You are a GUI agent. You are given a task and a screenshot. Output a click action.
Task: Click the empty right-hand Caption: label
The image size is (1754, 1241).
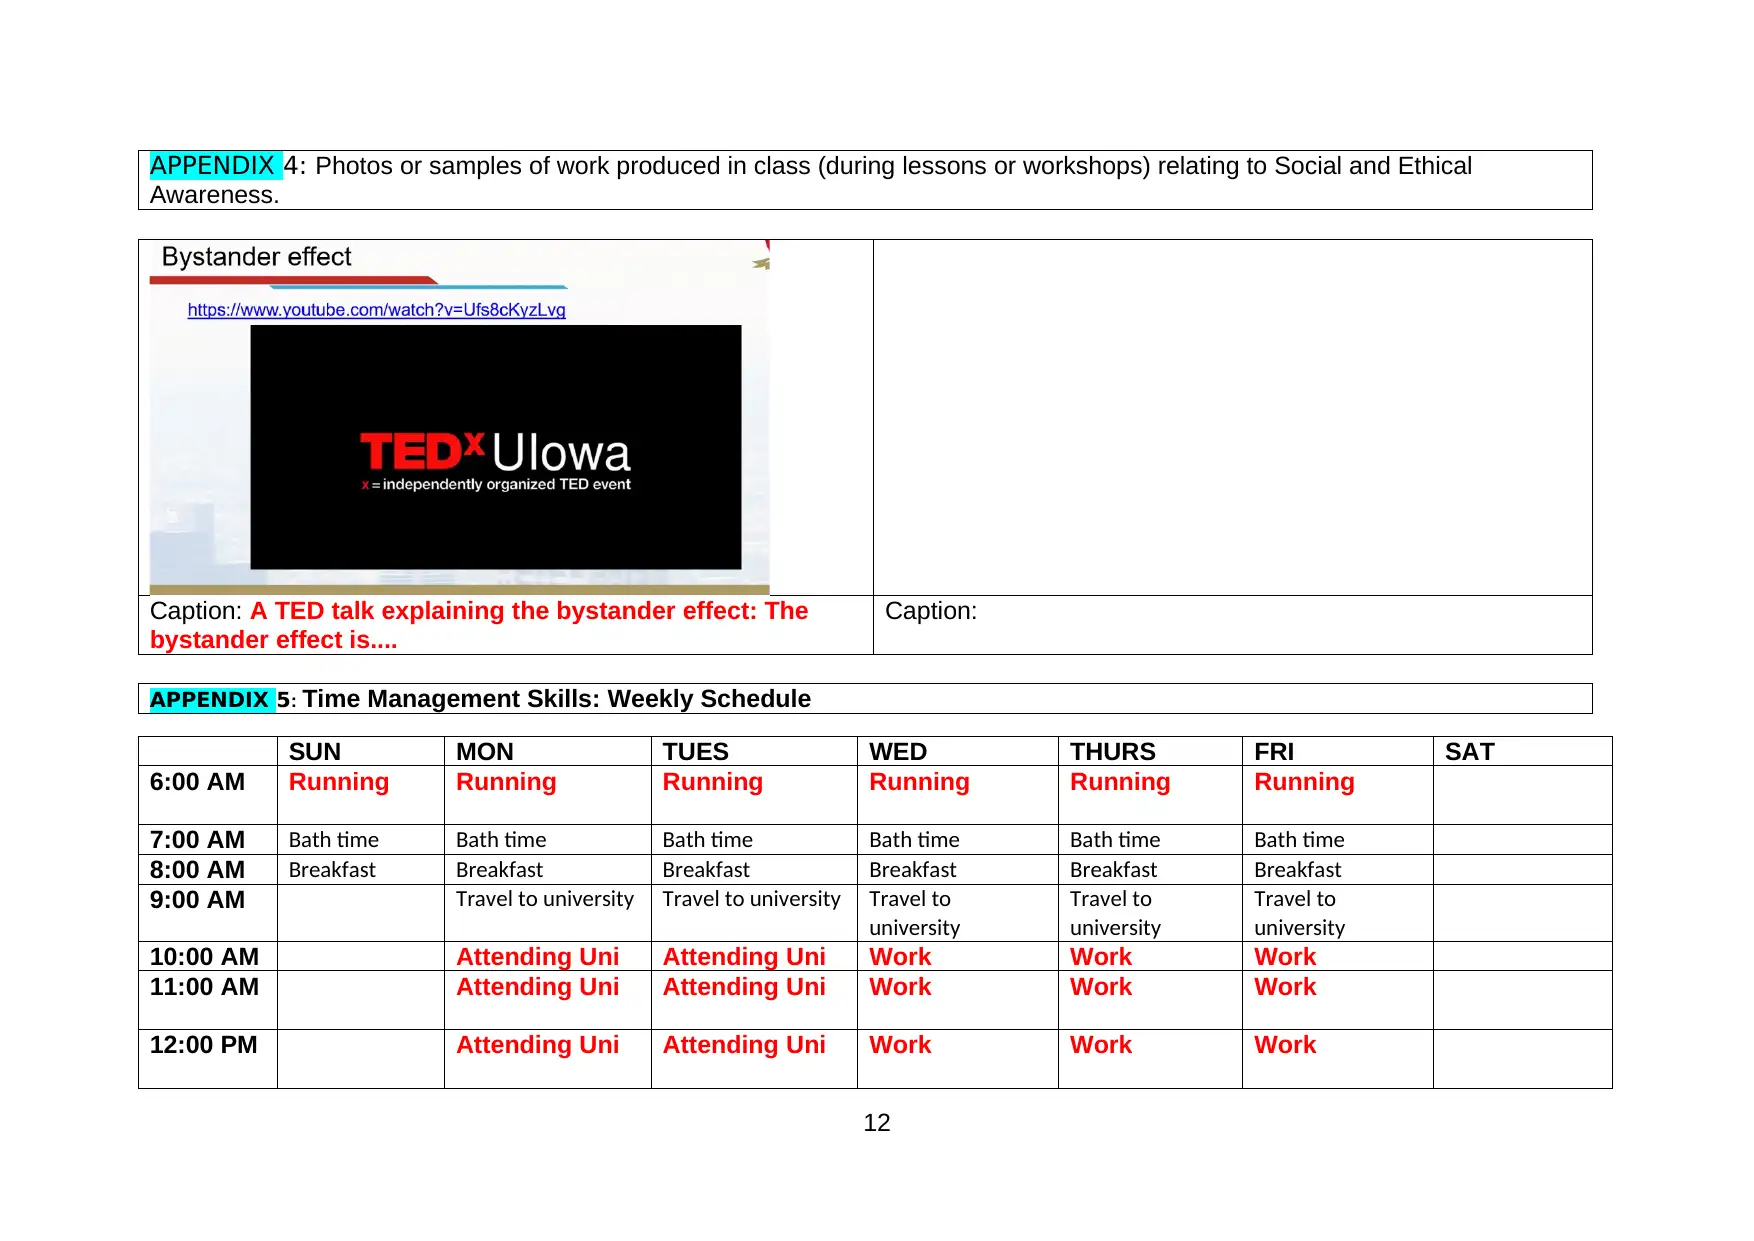coord(931,611)
